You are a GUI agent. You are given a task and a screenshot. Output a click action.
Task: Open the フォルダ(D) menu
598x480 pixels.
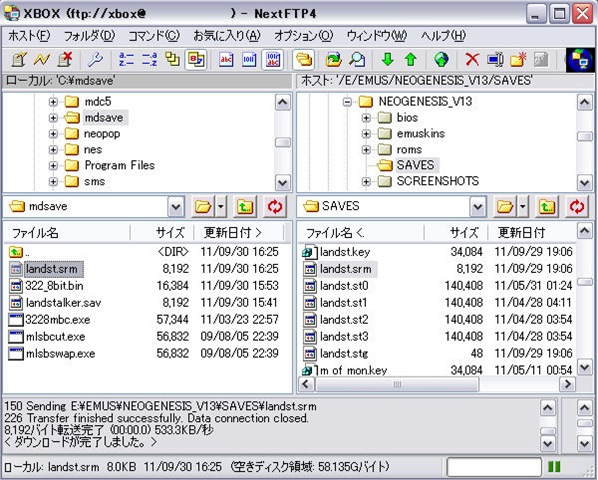[89, 36]
